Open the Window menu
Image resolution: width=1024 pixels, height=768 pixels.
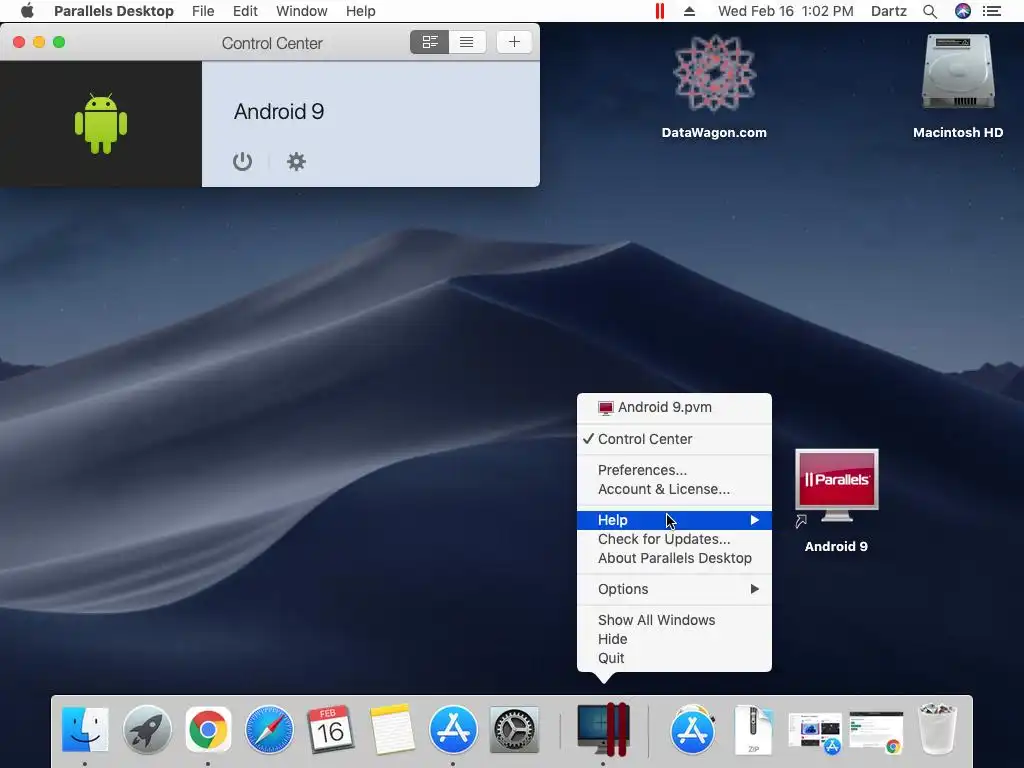point(302,11)
